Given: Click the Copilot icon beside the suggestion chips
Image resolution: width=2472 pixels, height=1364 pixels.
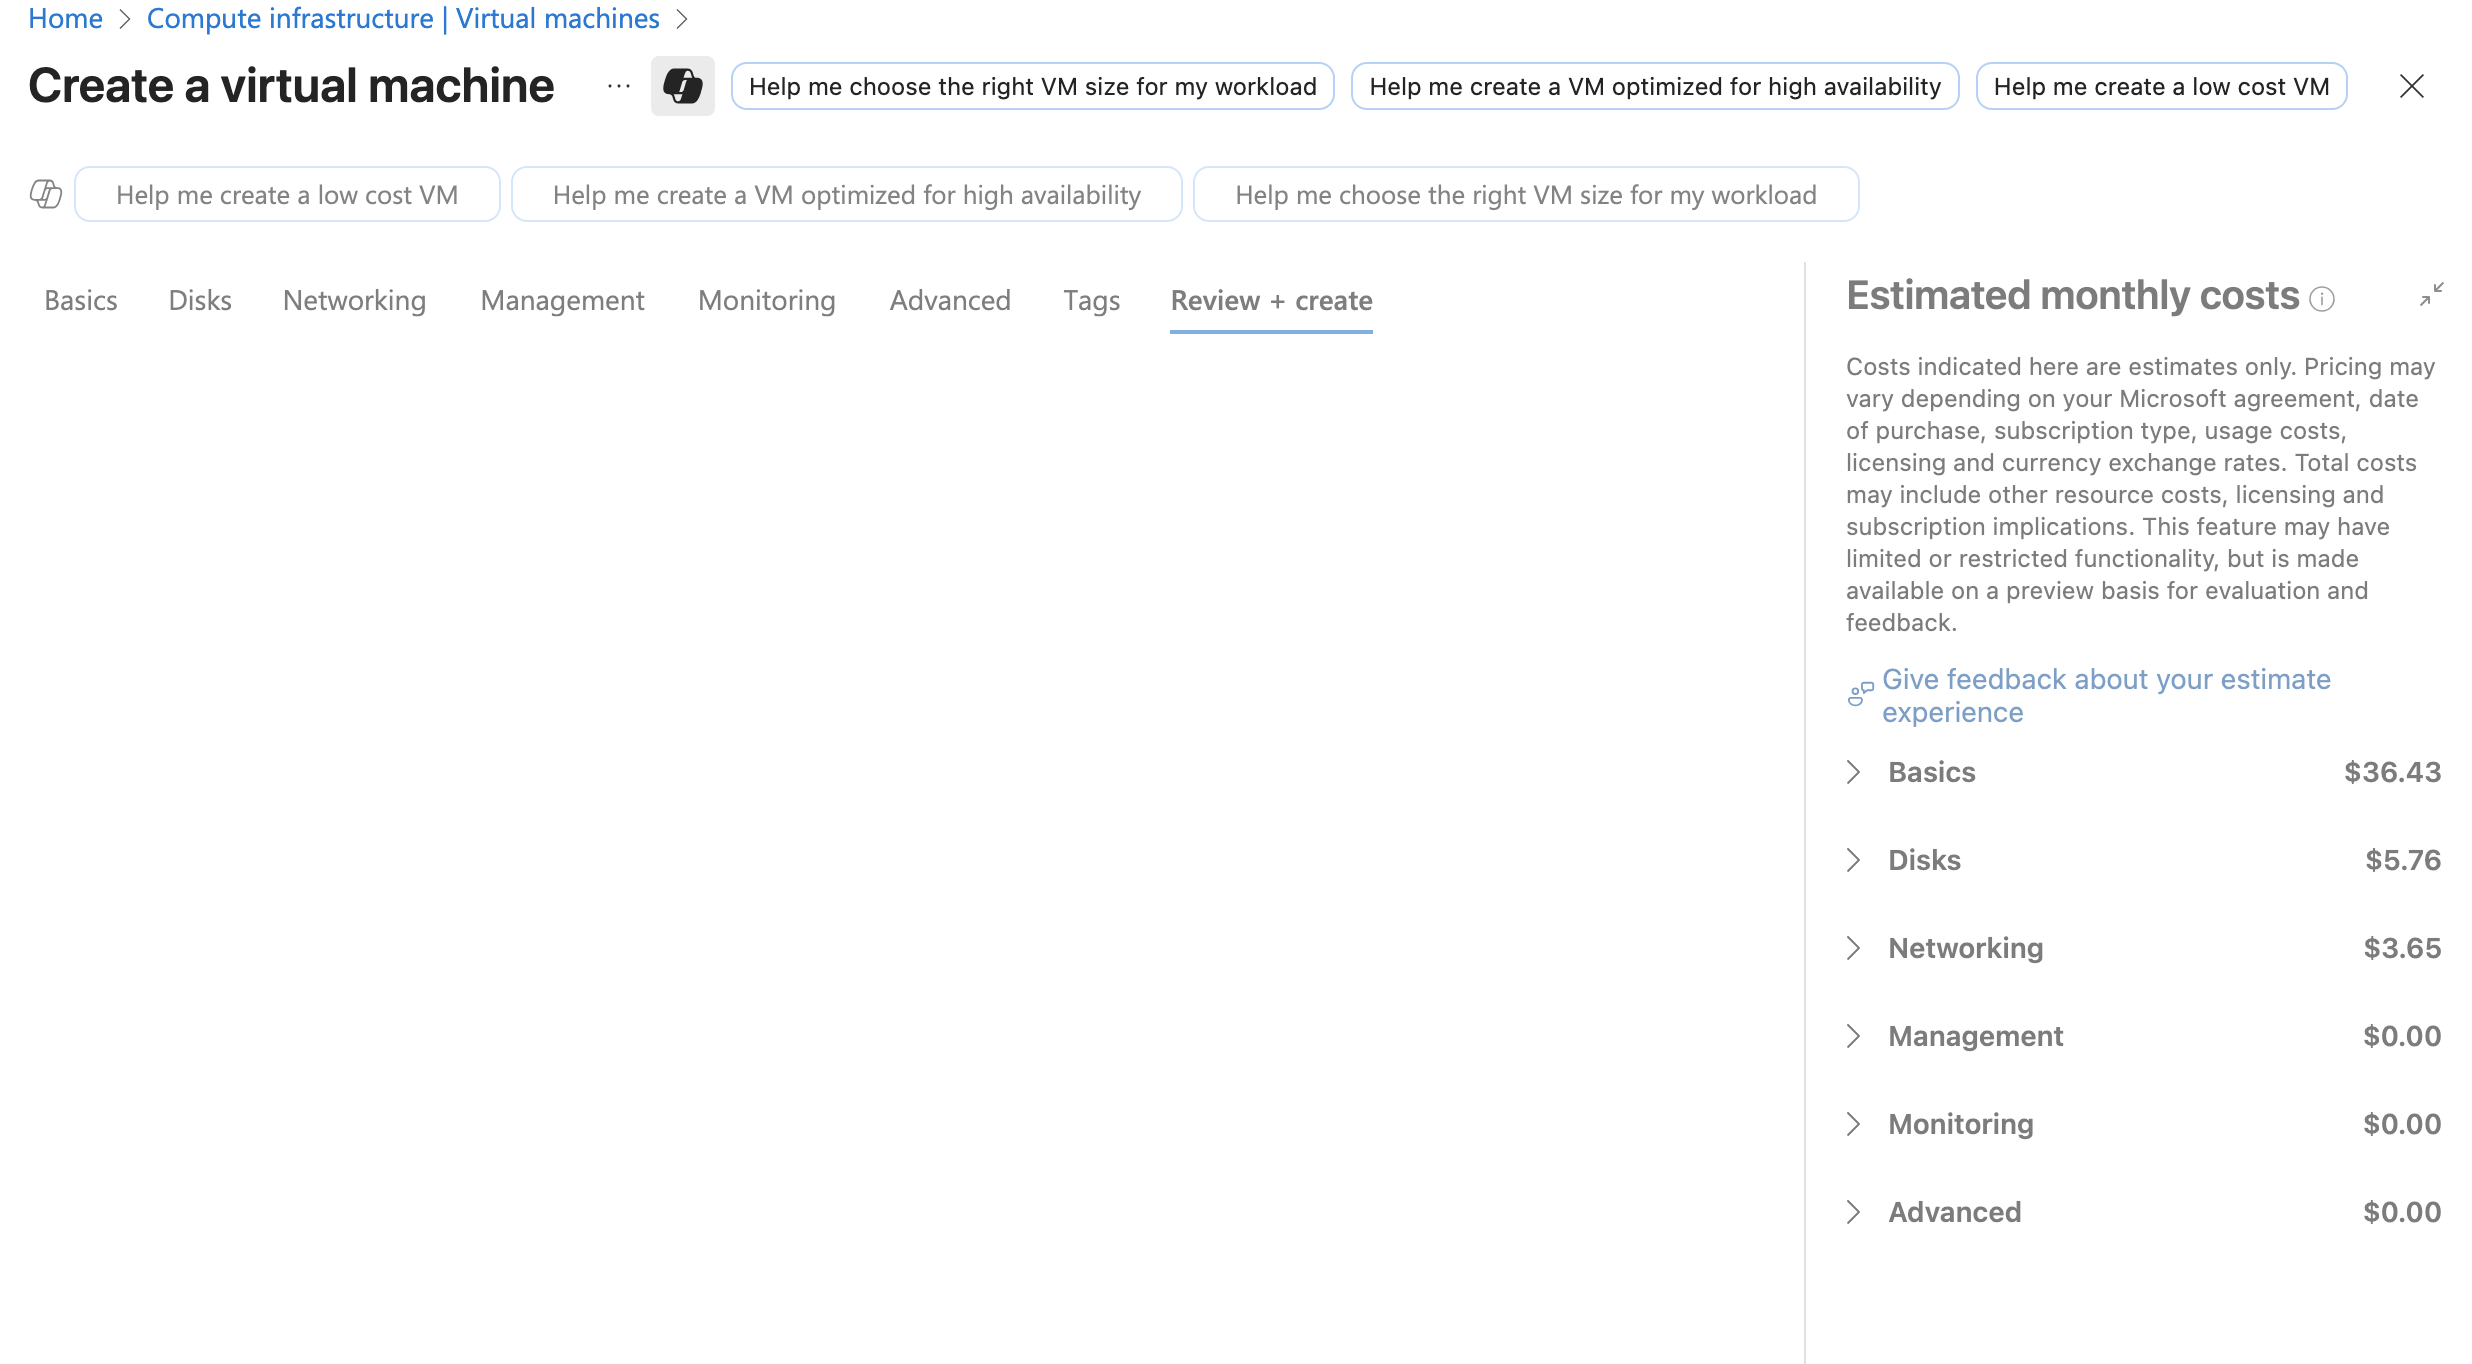Looking at the screenshot, I should (x=45, y=194).
